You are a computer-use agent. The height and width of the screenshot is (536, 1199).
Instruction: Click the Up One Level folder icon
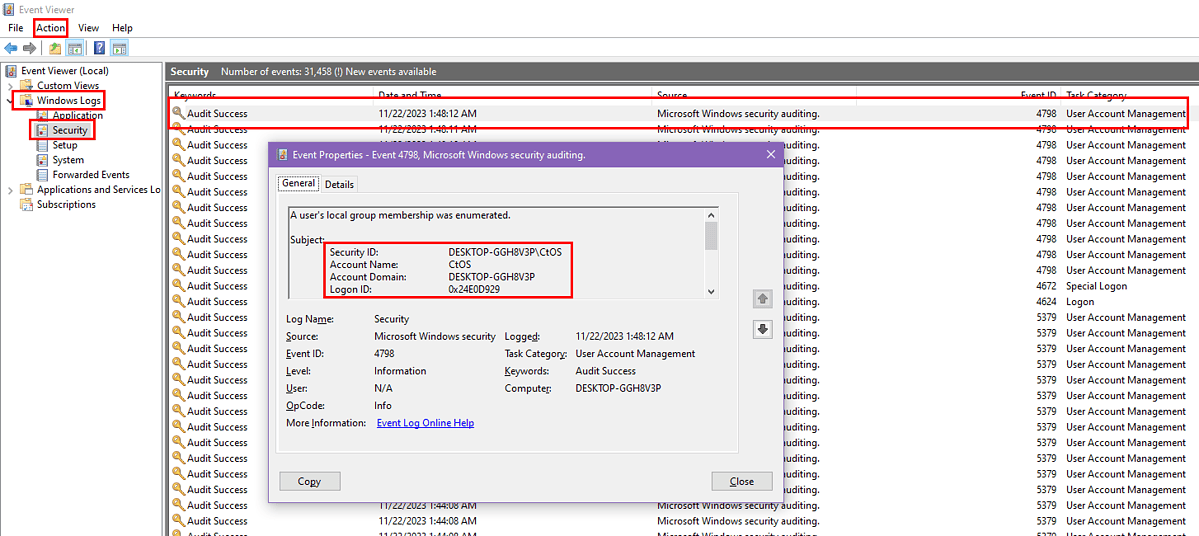click(55, 48)
